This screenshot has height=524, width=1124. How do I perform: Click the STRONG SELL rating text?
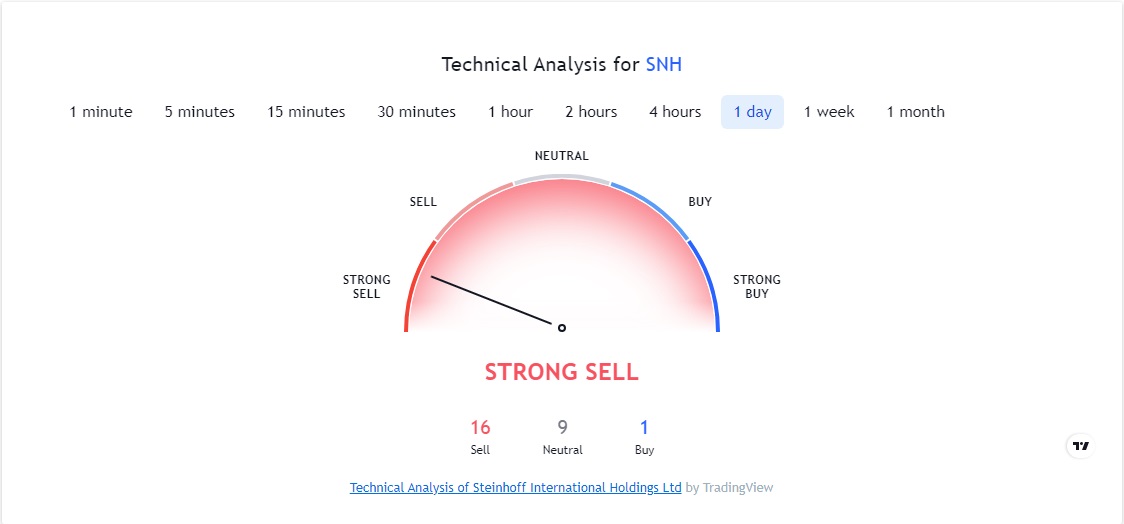click(x=561, y=372)
